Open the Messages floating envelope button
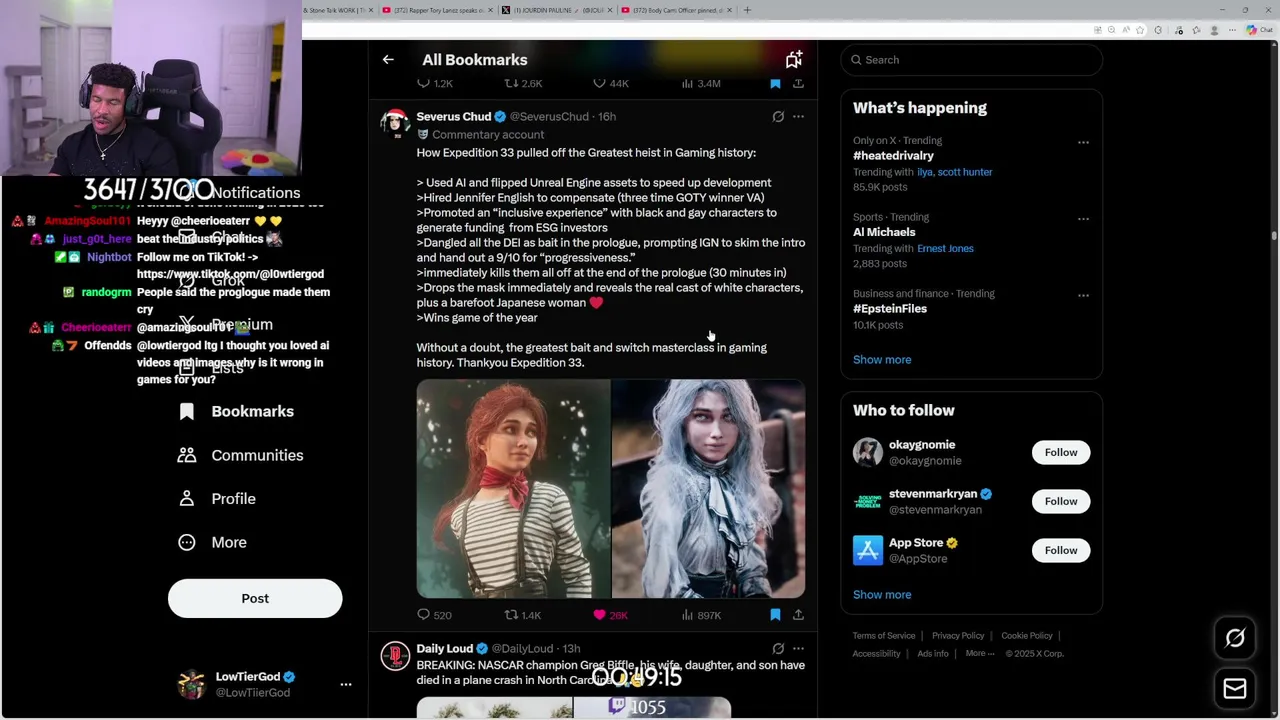The height and width of the screenshot is (720, 1280). click(x=1235, y=689)
